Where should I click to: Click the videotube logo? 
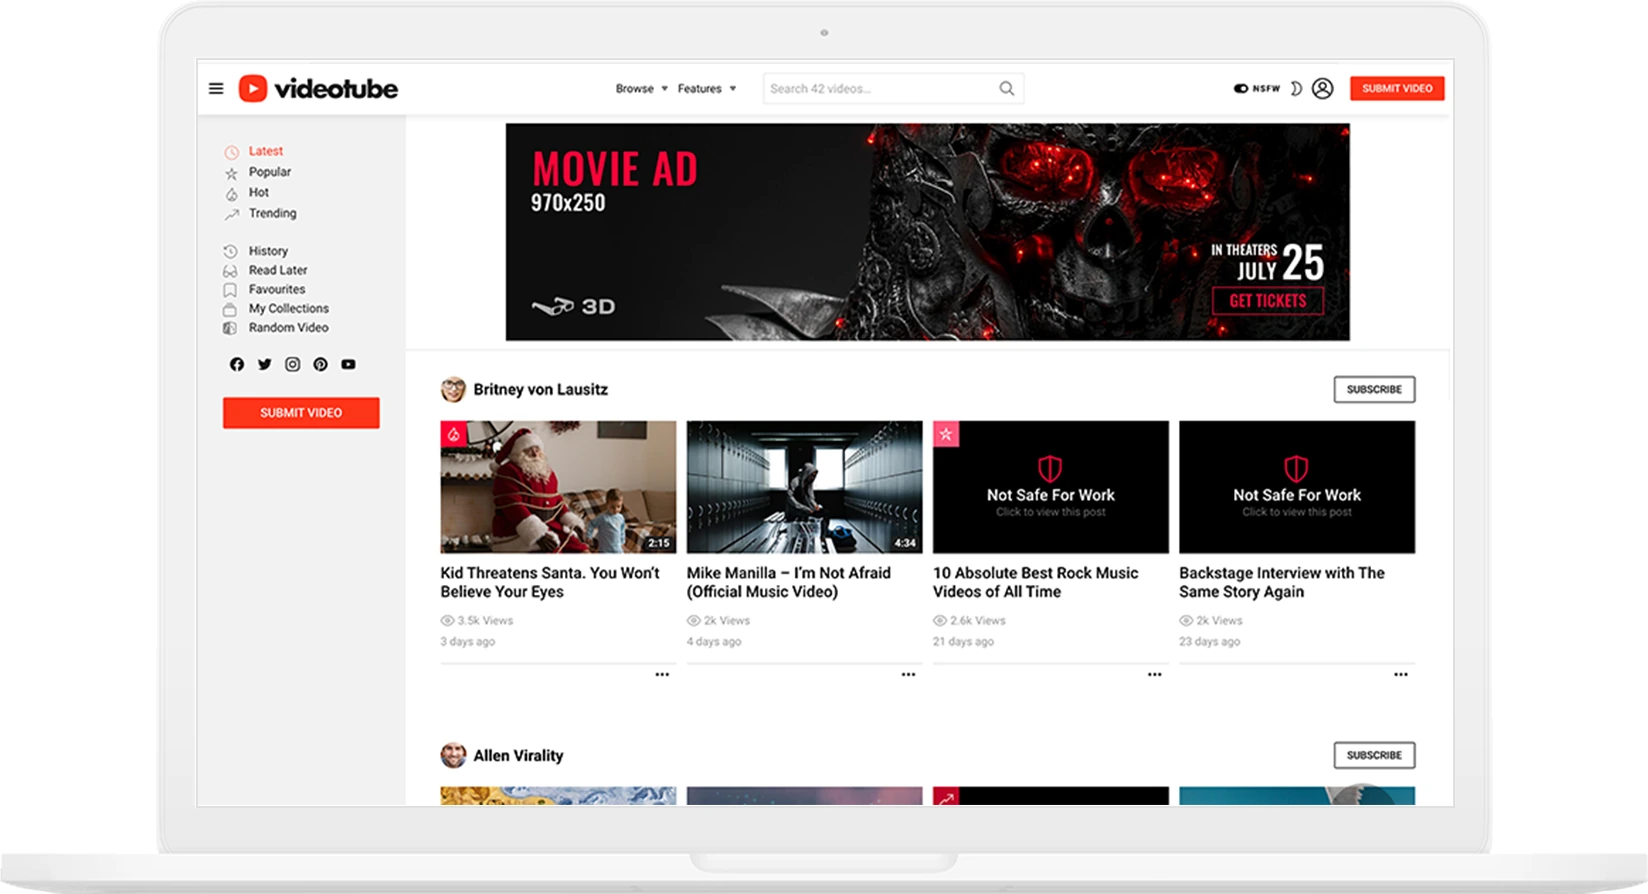click(318, 88)
